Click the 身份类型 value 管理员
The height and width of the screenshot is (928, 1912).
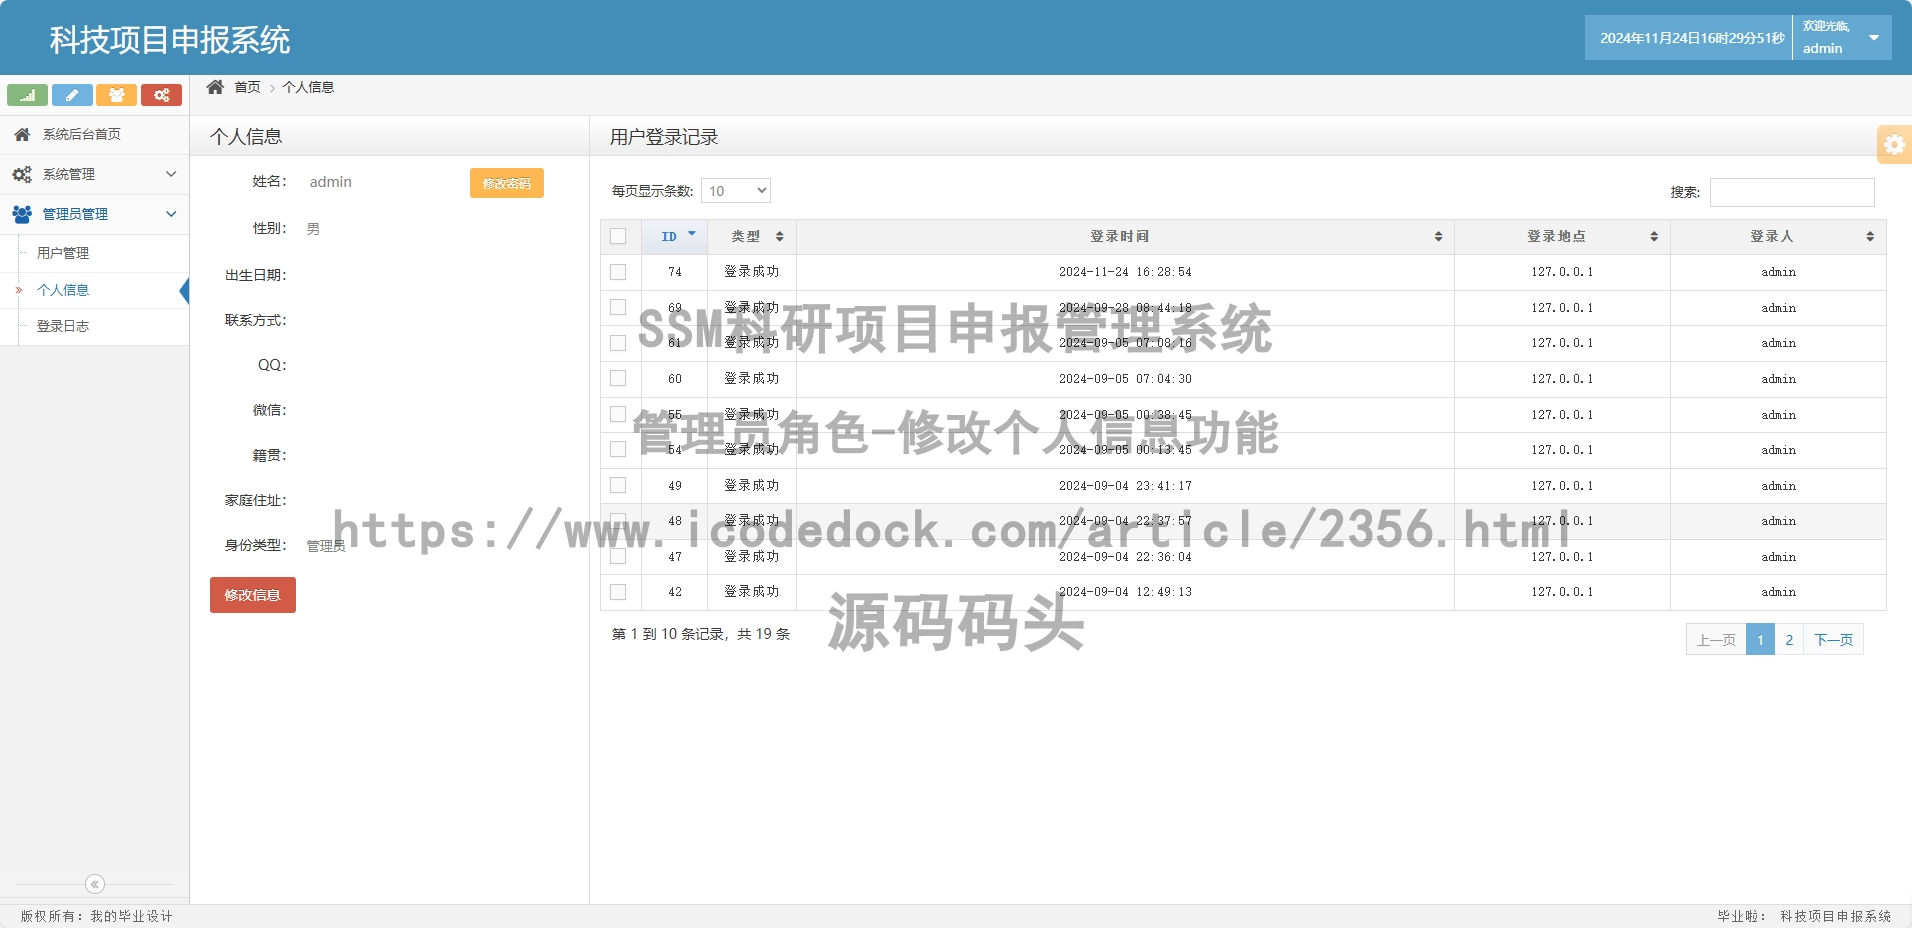click(x=326, y=546)
